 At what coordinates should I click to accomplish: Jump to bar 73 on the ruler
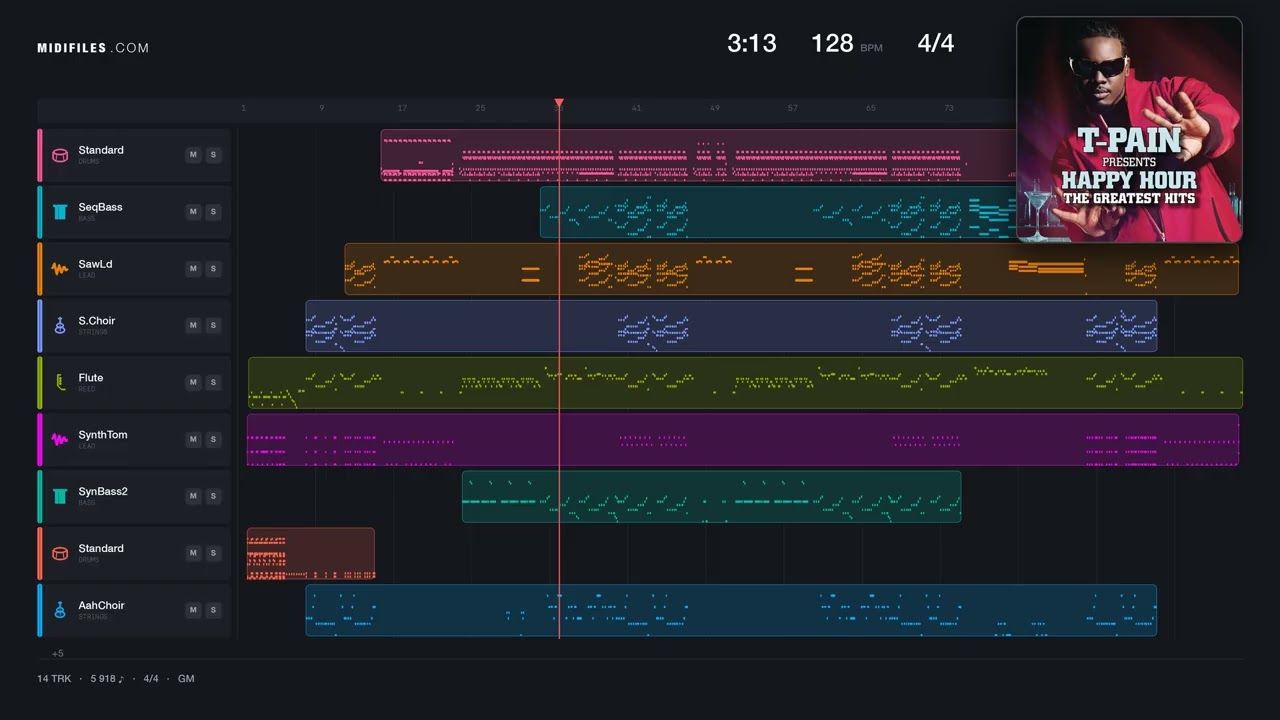coord(949,108)
